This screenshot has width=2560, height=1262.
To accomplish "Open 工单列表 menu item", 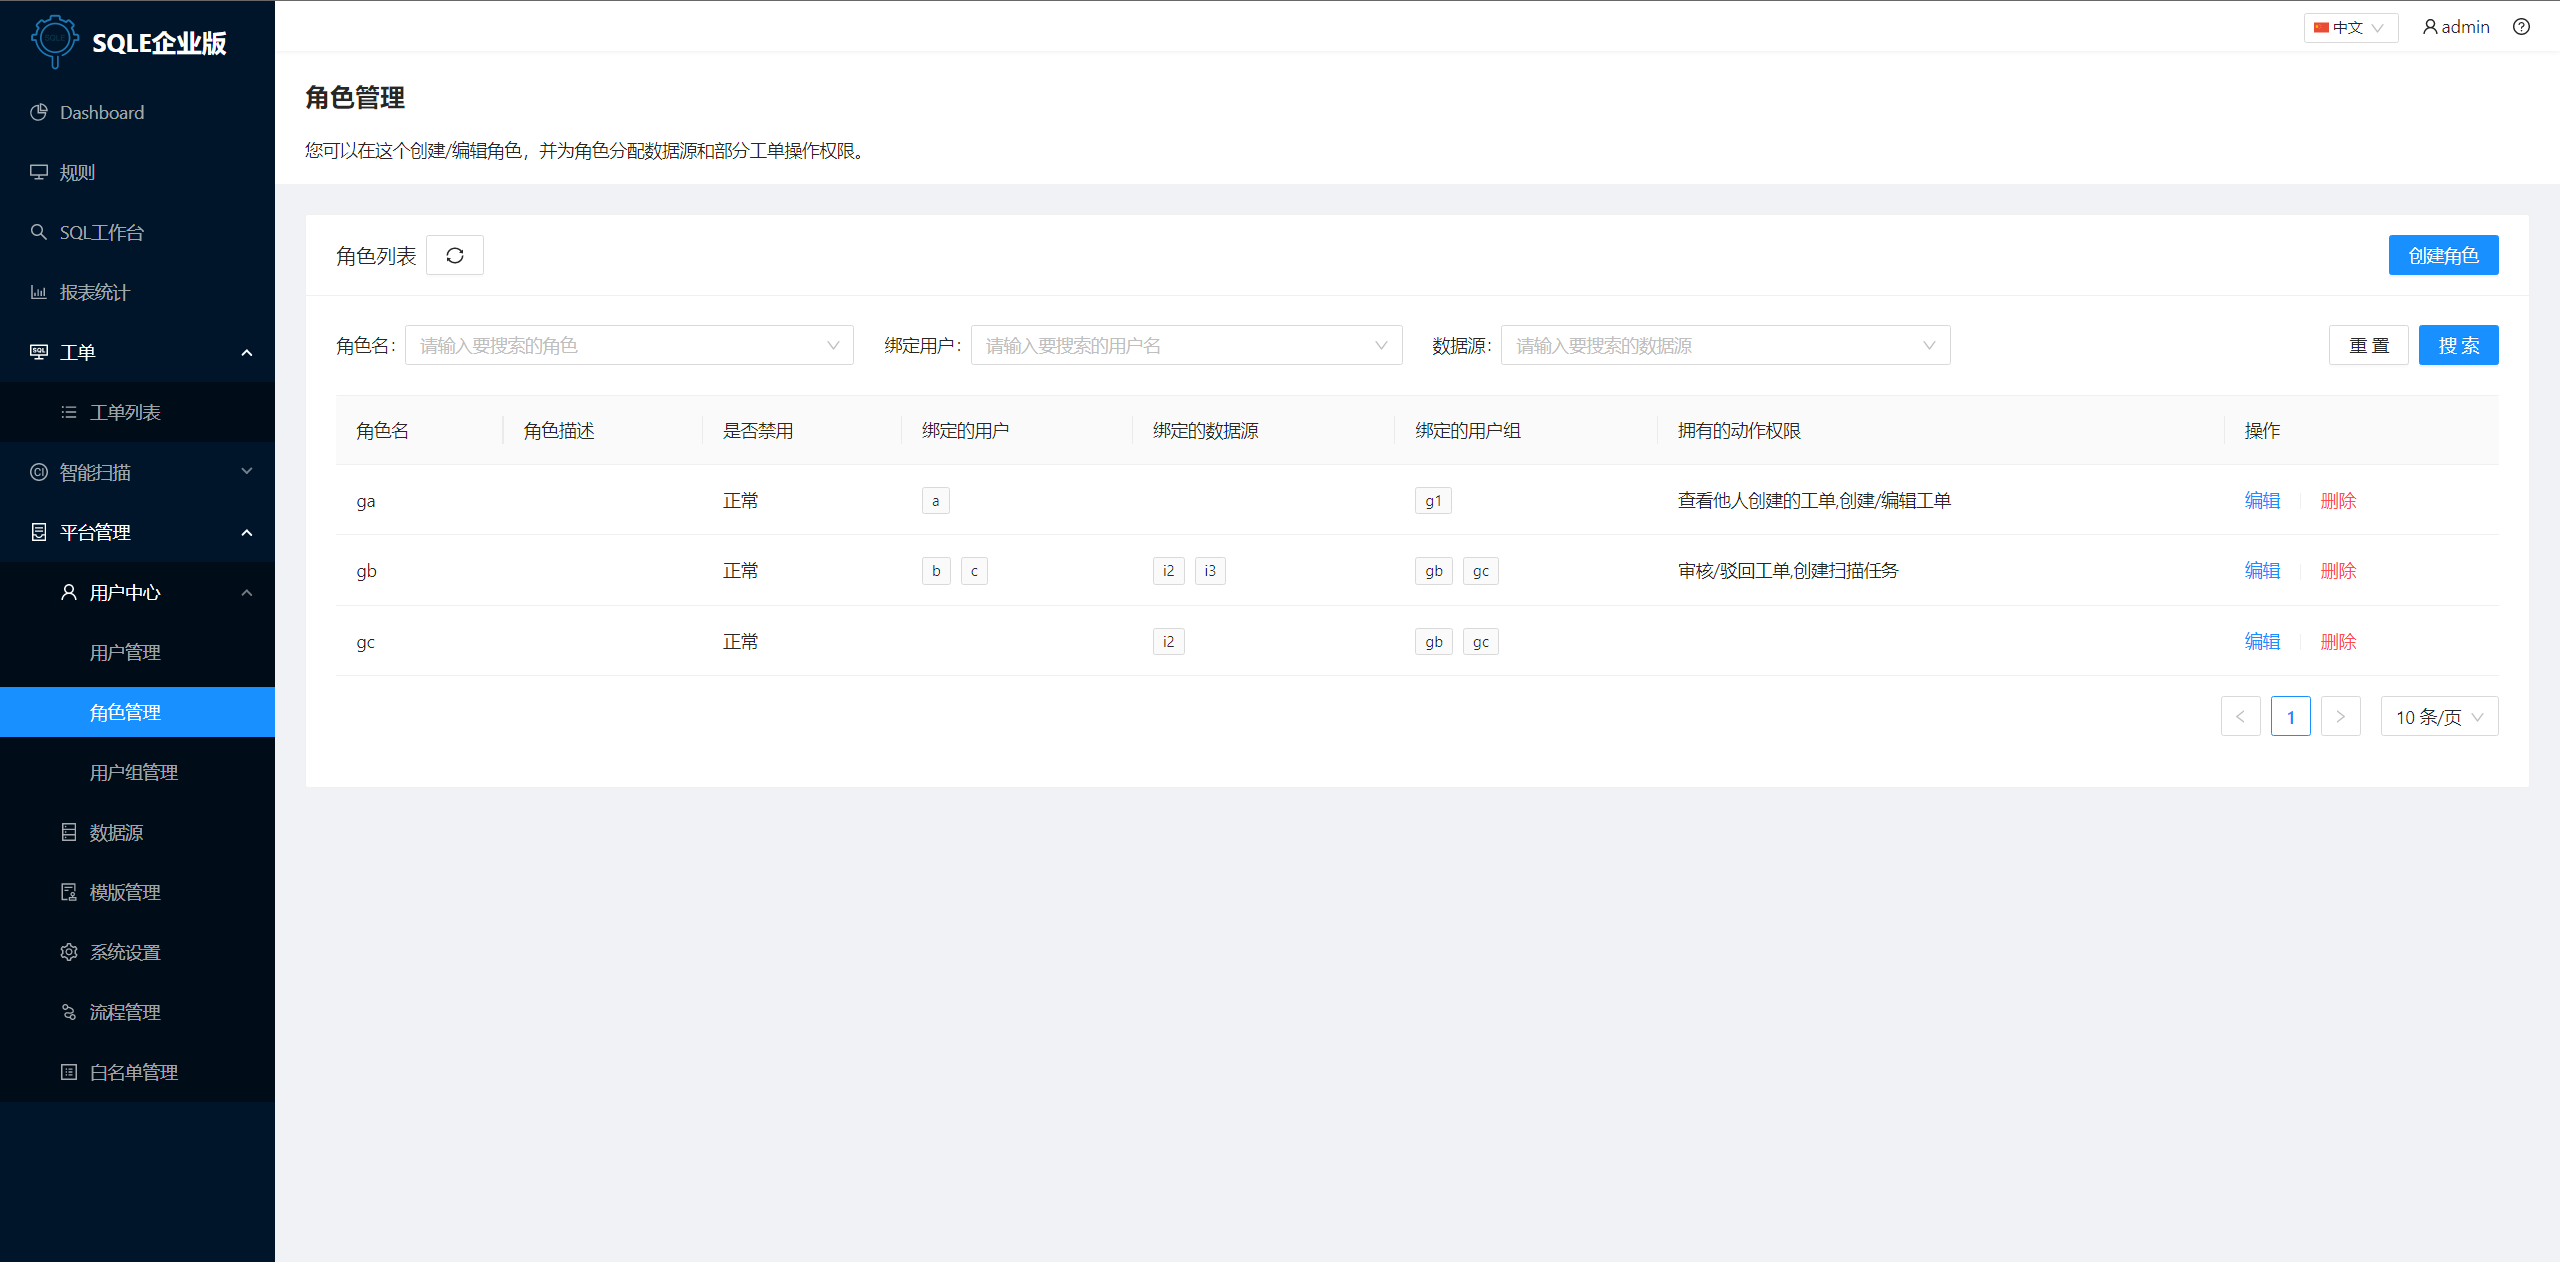I will (x=137, y=412).
